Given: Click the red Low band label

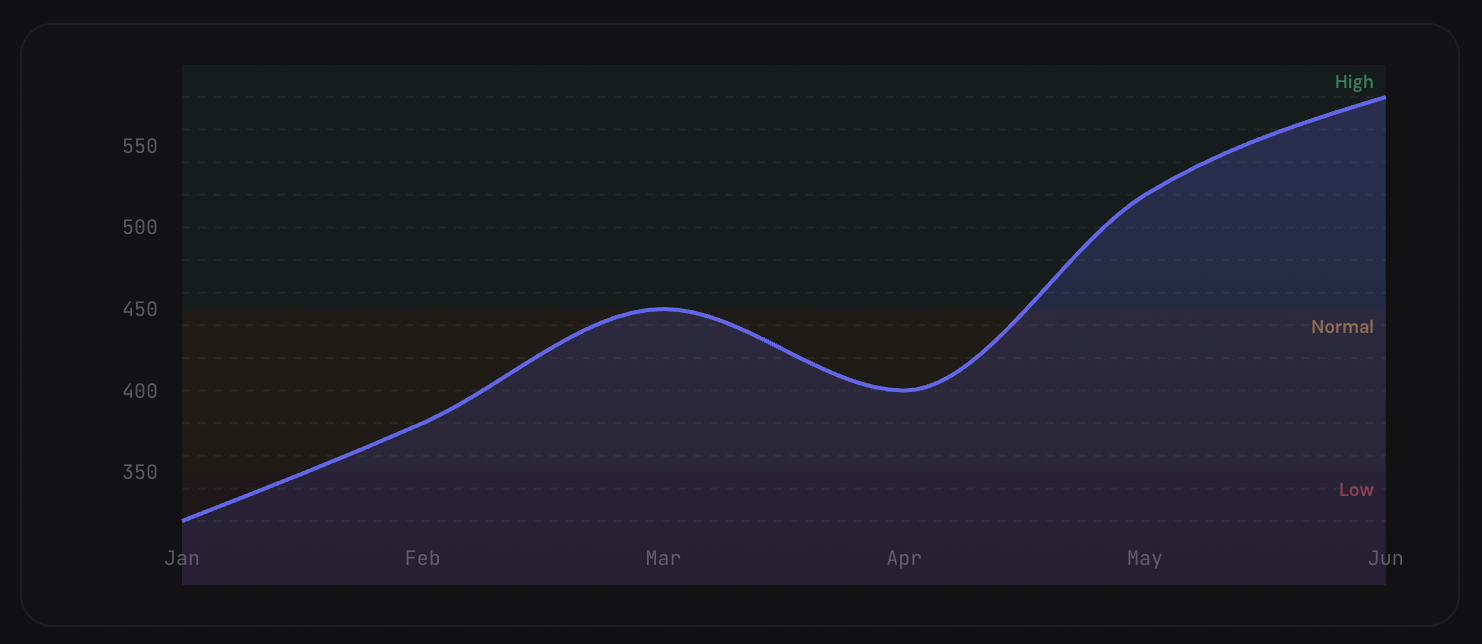Looking at the screenshot, I should tap(1356, 490).
